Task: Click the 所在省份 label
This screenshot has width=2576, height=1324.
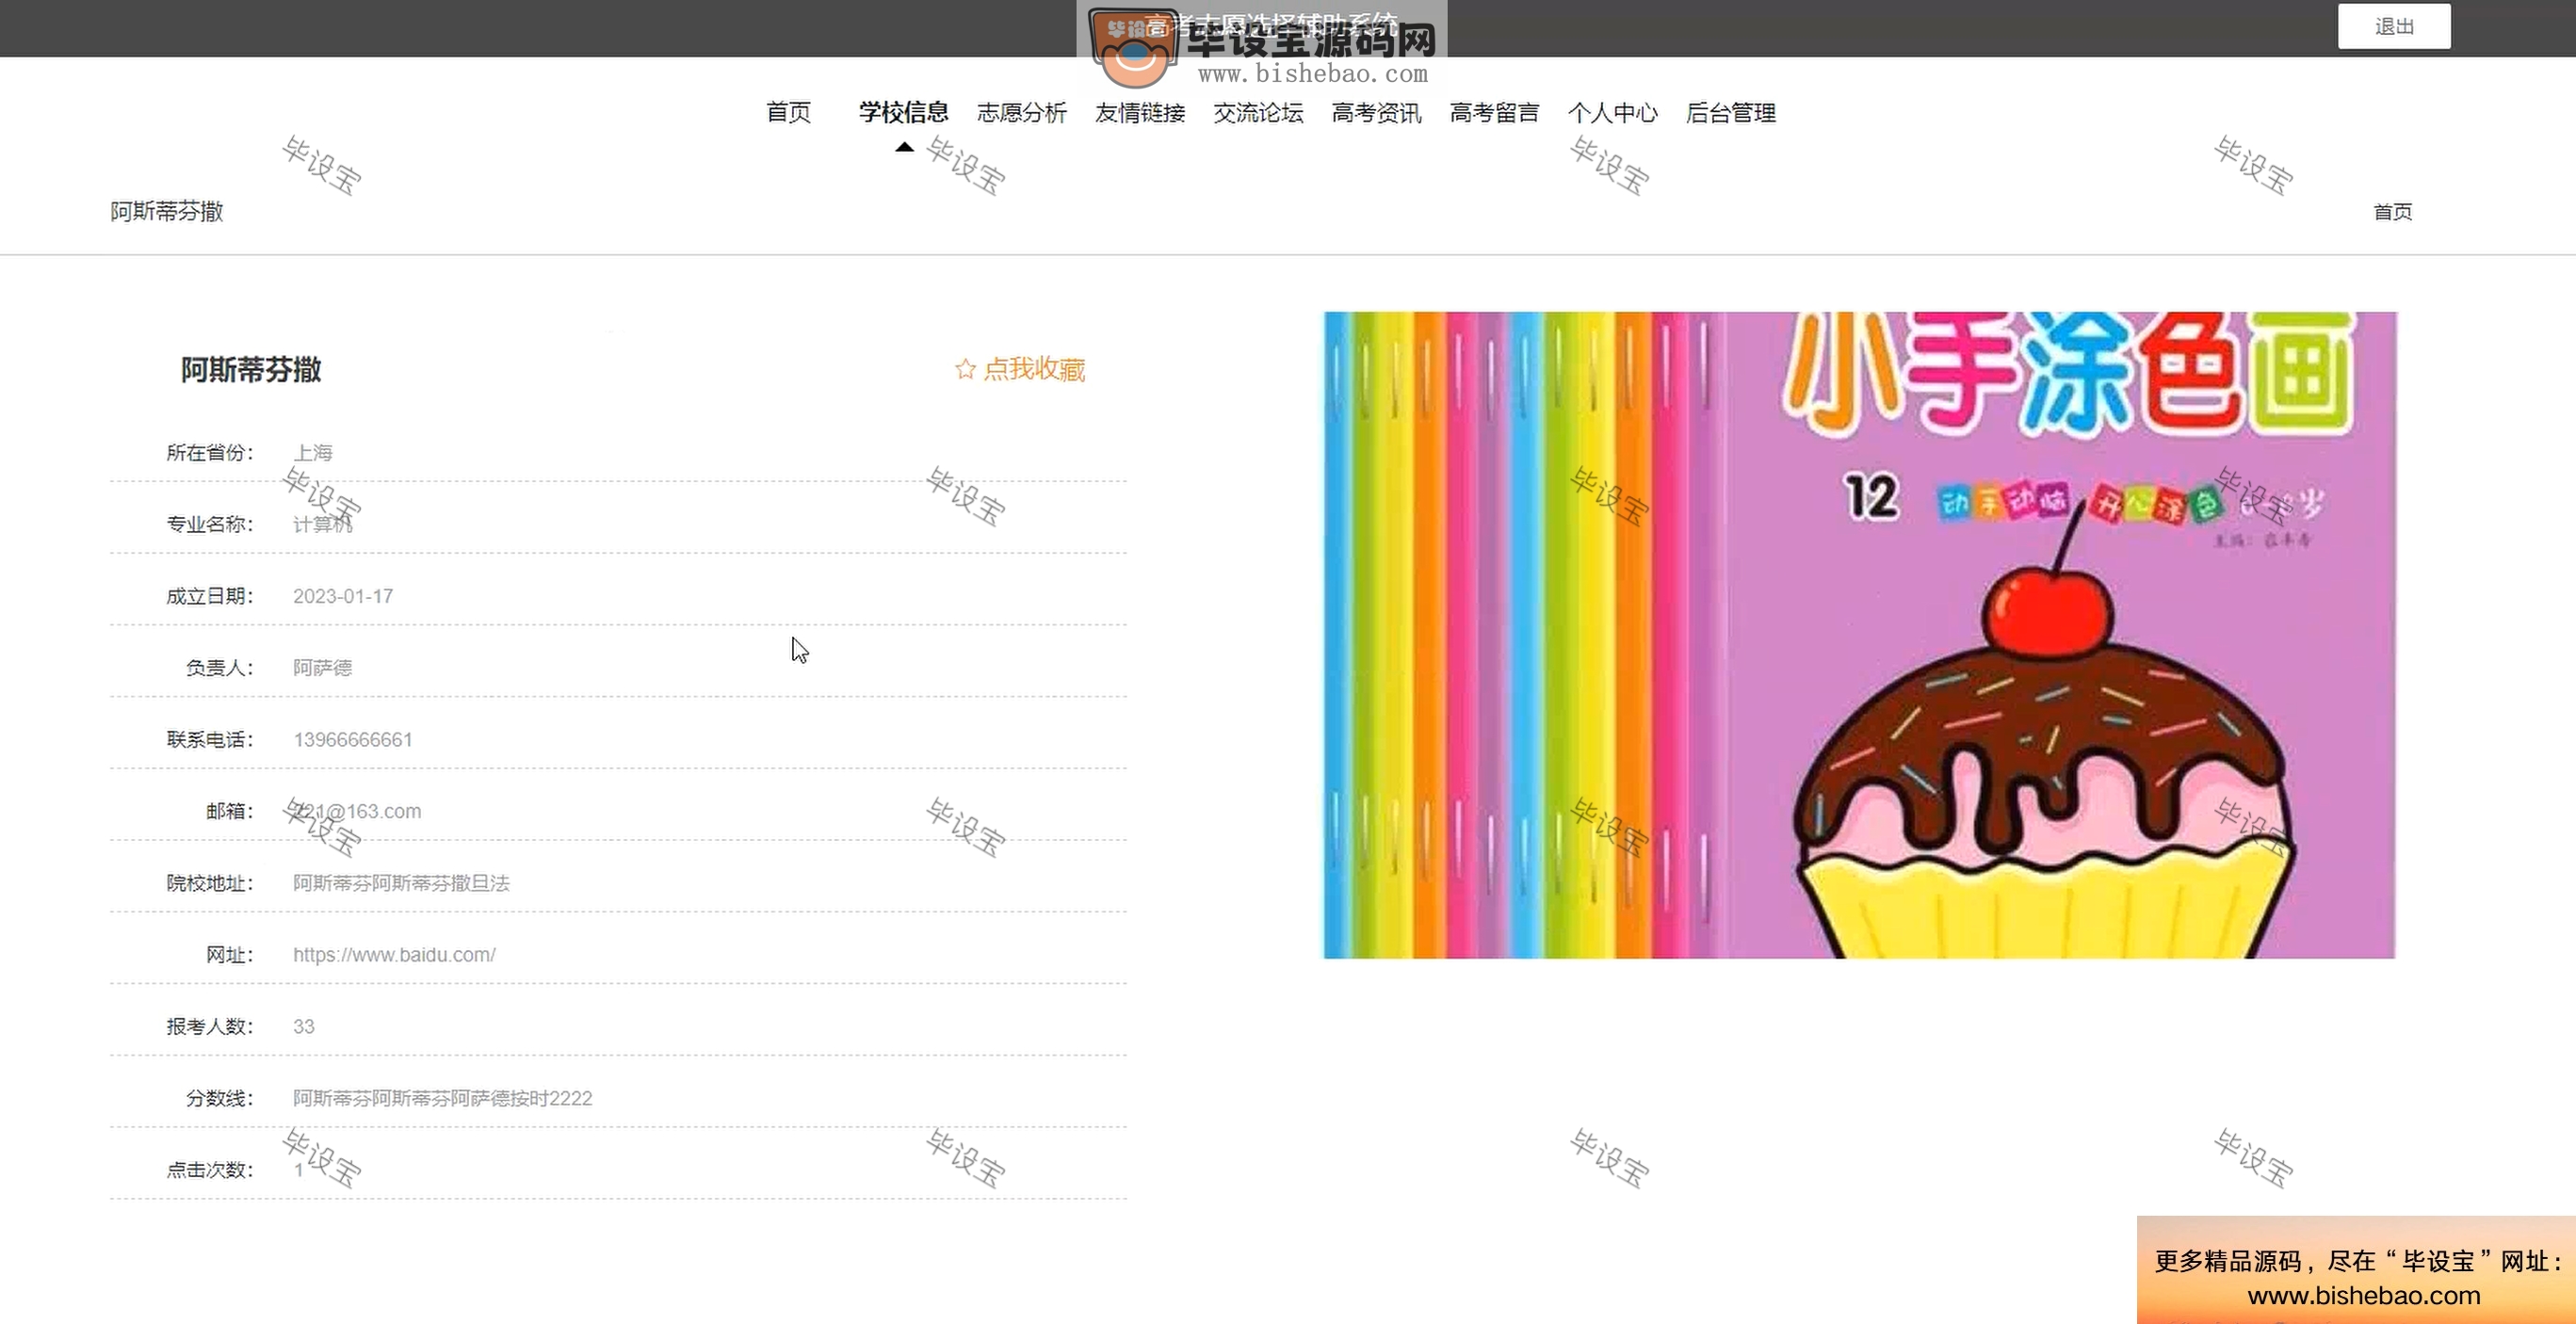Action: [210, 453]
